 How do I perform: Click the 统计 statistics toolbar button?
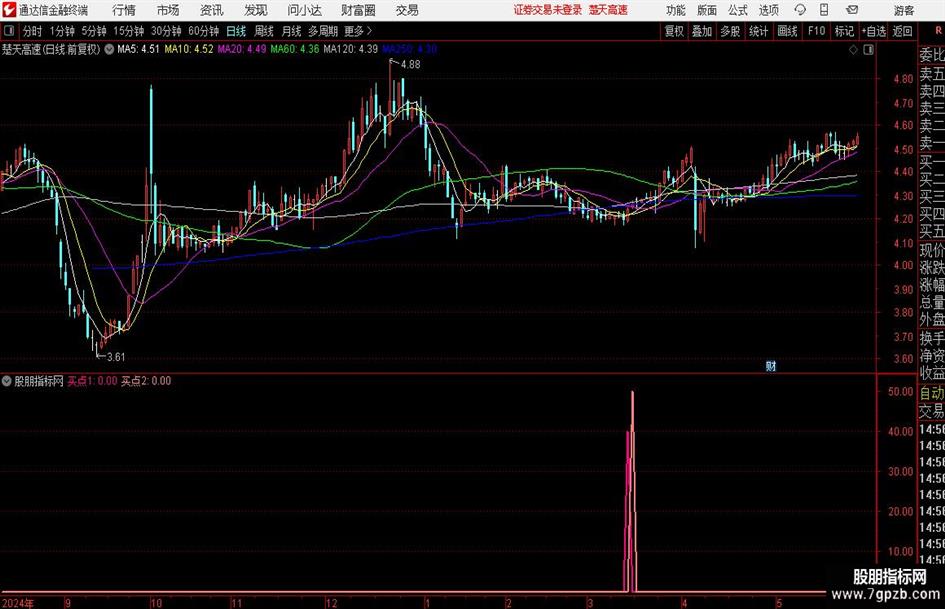(758, 31)
